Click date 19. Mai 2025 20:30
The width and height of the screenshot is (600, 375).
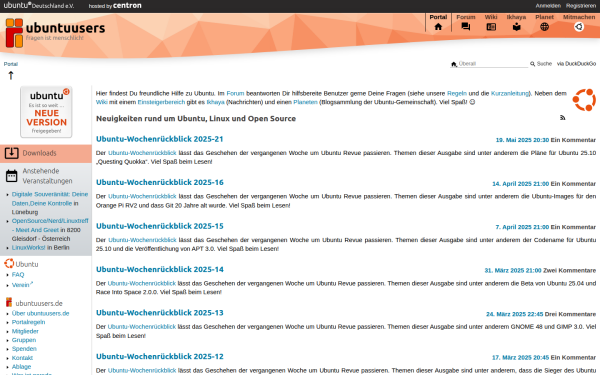[522, 140]
